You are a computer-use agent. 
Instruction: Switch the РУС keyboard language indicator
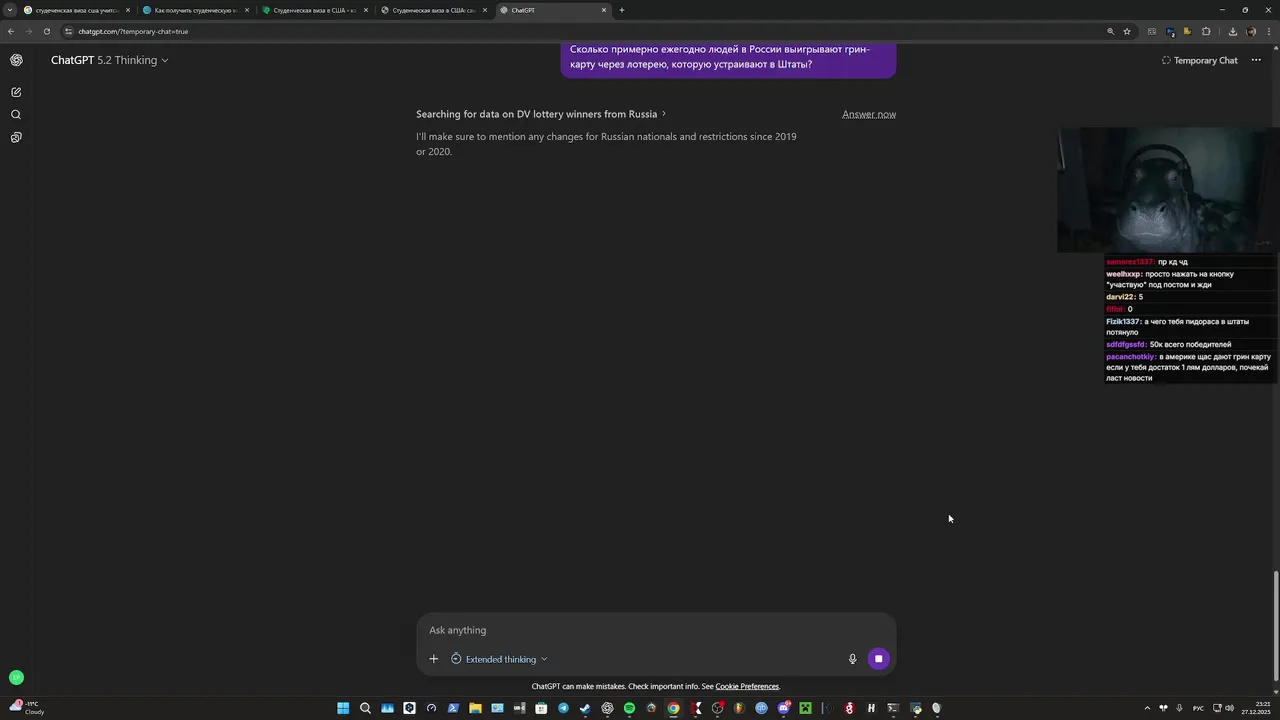1198,708
